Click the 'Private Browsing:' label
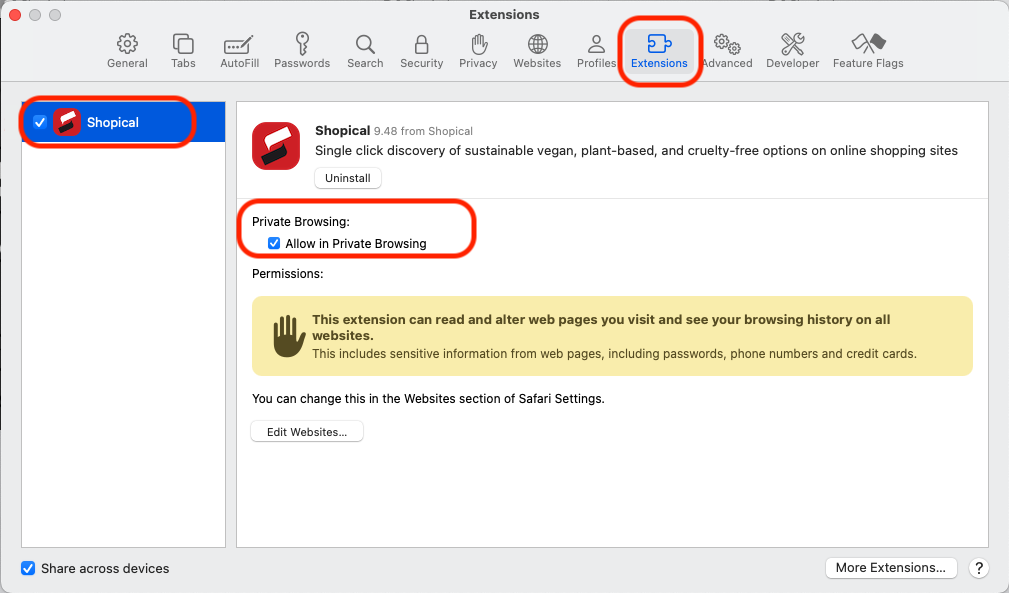1009x593 pixels. (x=301, y=222)
